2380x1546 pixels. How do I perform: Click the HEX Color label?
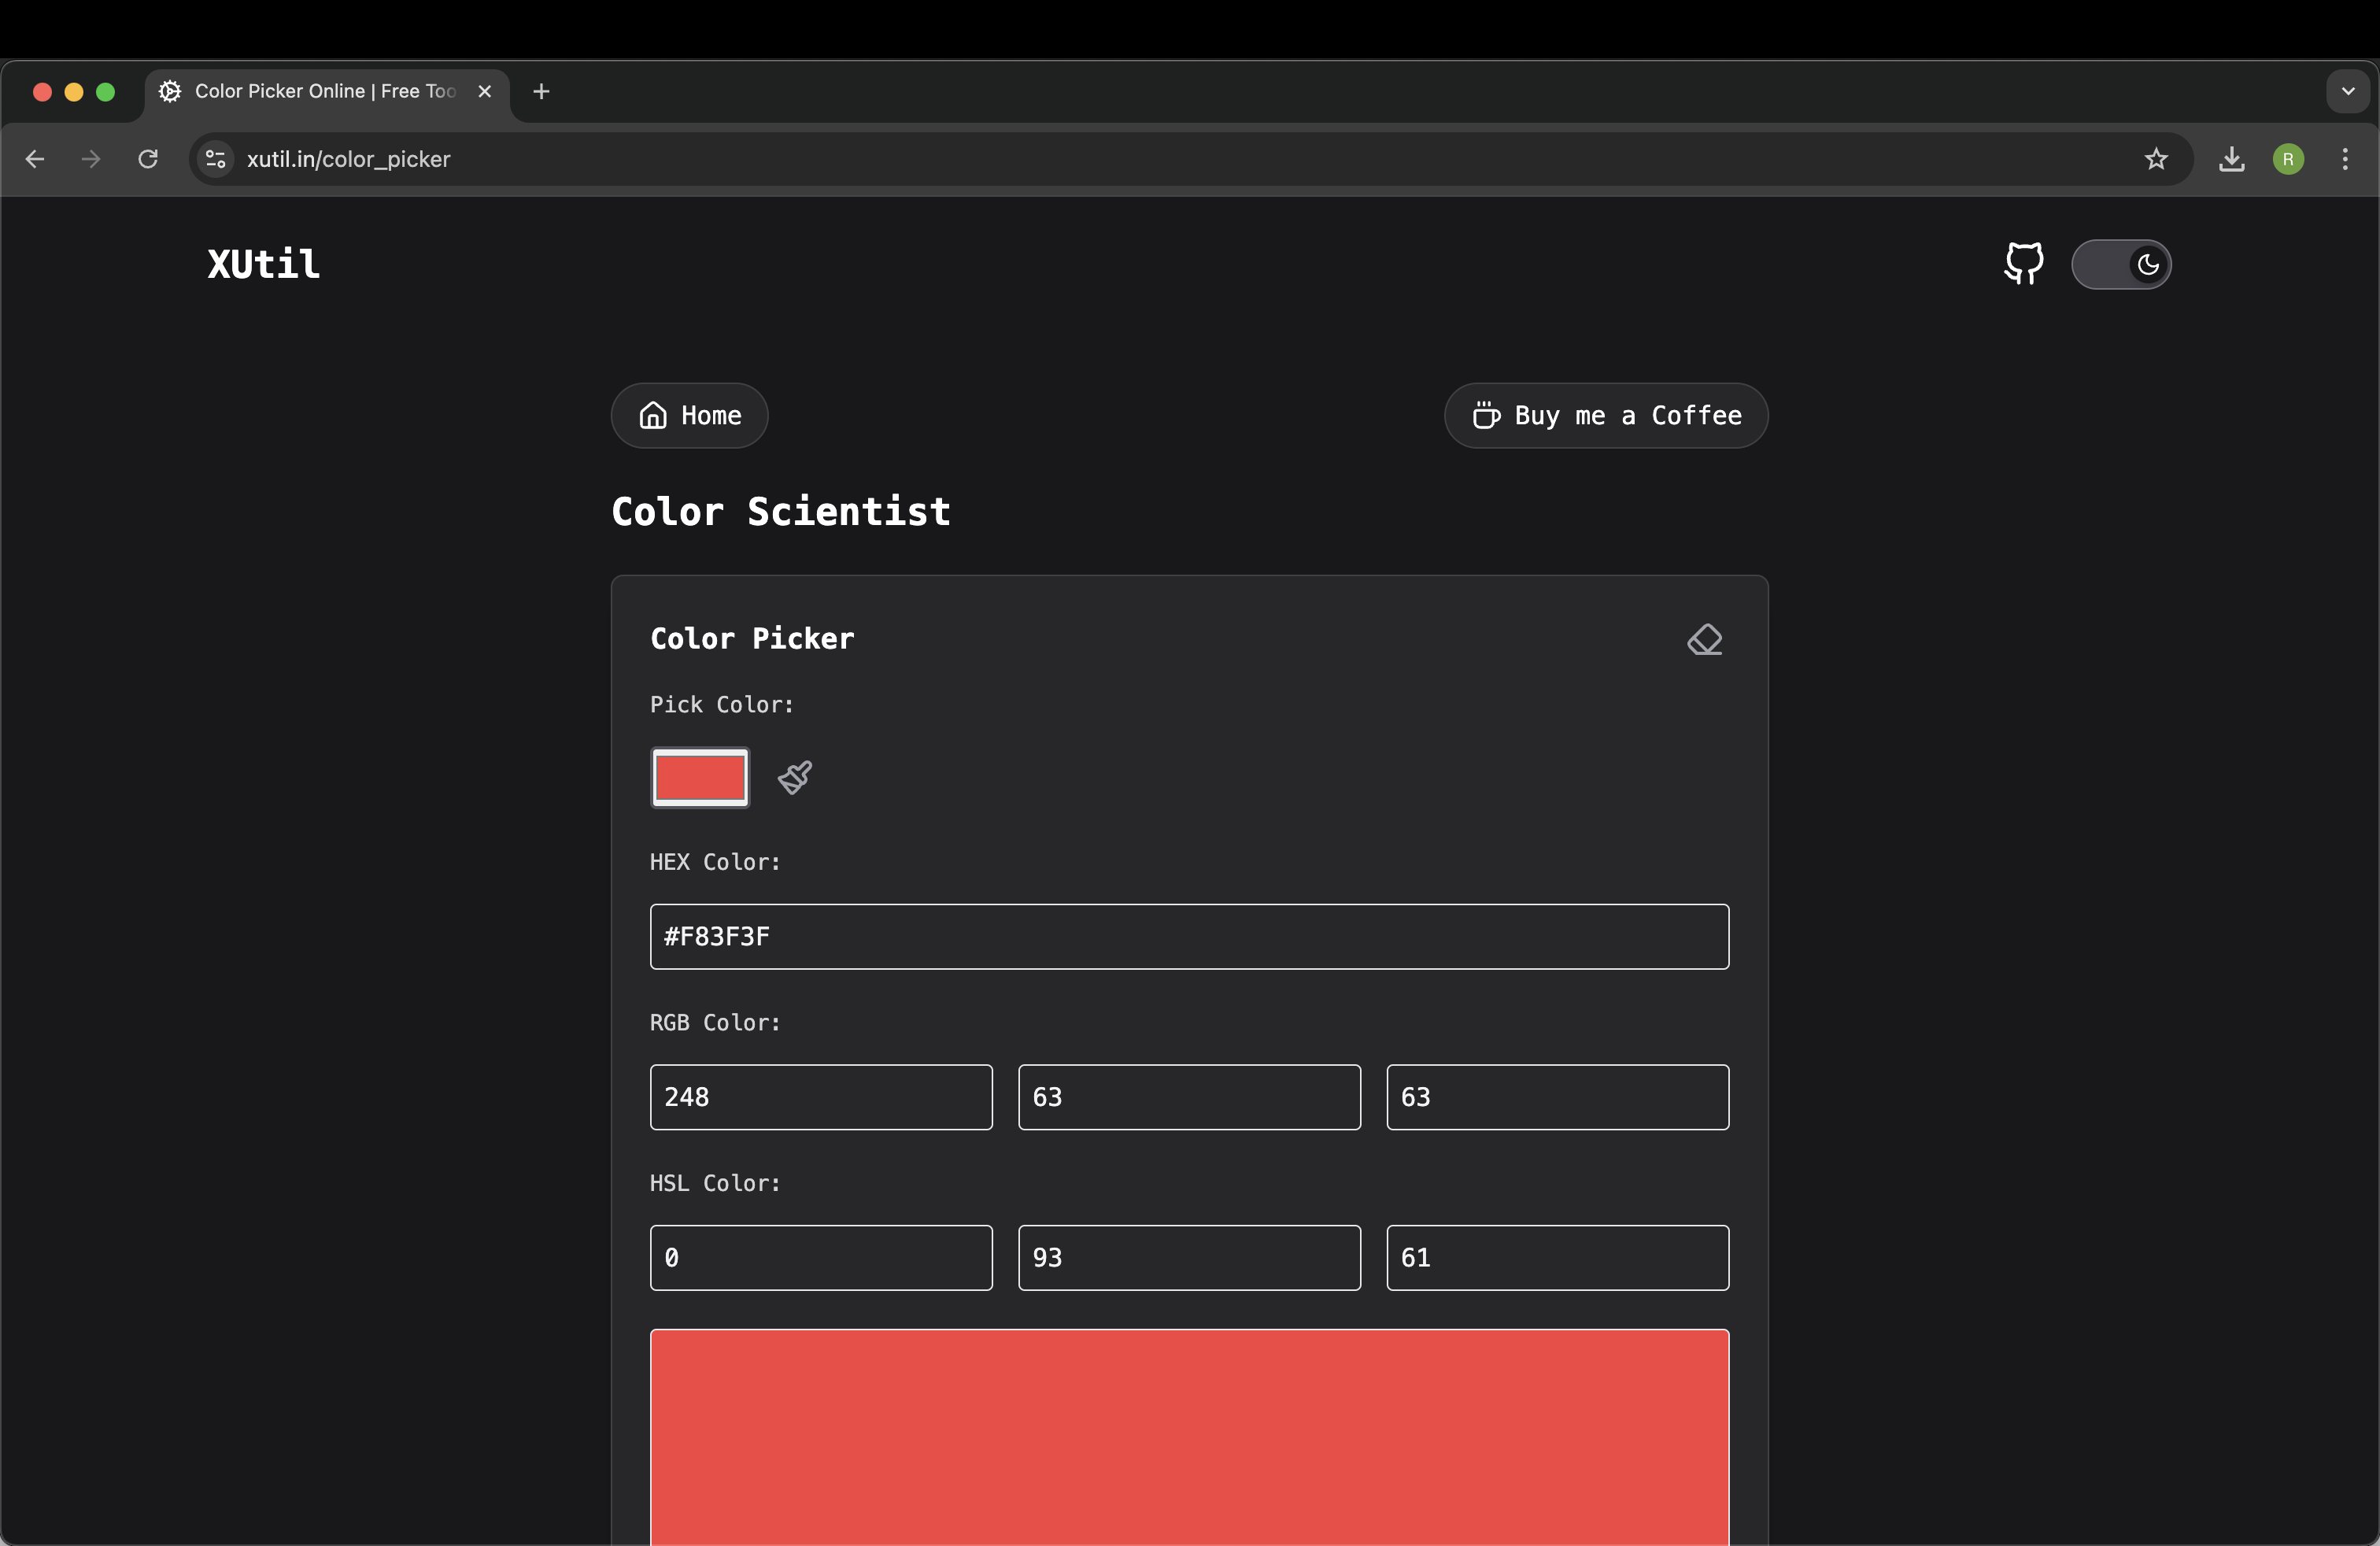tap(715, 862)
